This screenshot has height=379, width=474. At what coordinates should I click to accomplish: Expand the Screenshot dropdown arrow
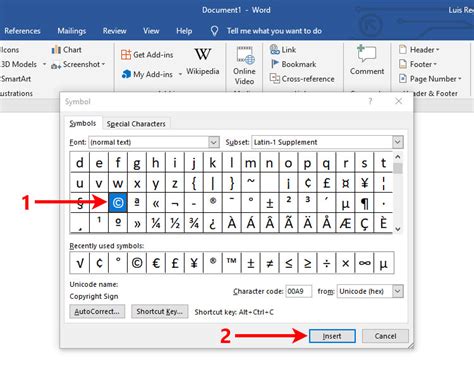(103, 64)
